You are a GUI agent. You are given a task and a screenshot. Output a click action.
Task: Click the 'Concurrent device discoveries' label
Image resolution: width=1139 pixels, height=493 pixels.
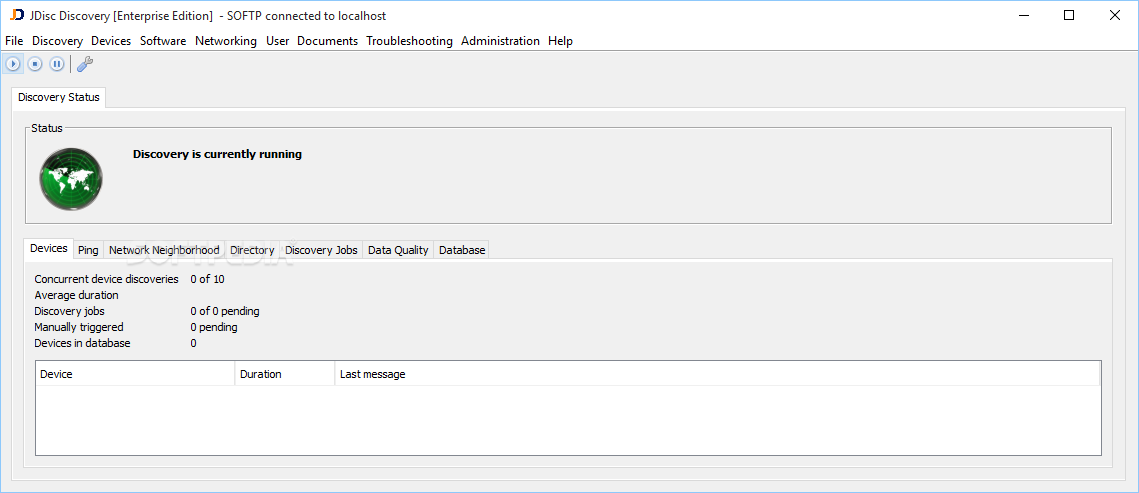106,279
